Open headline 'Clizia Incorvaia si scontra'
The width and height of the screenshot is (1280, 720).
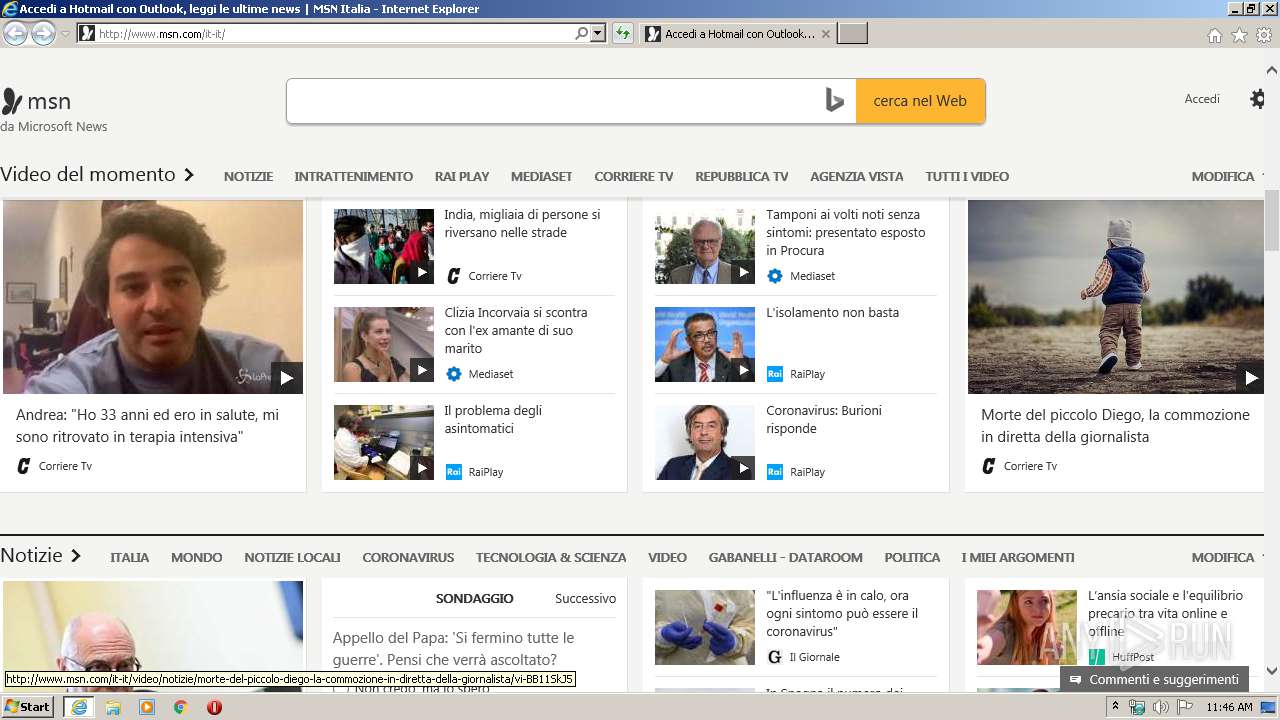point(516,331)
